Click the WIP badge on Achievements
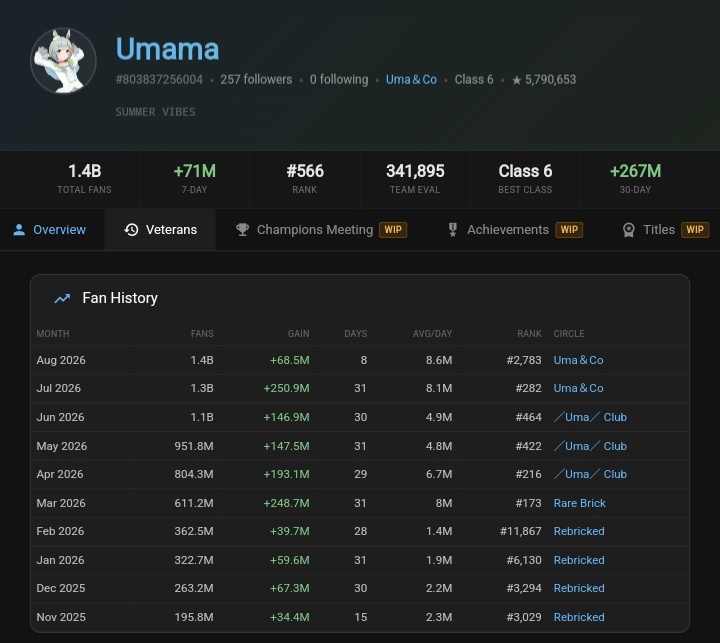This screenshot has width=720, height=643. click(569, 230)
